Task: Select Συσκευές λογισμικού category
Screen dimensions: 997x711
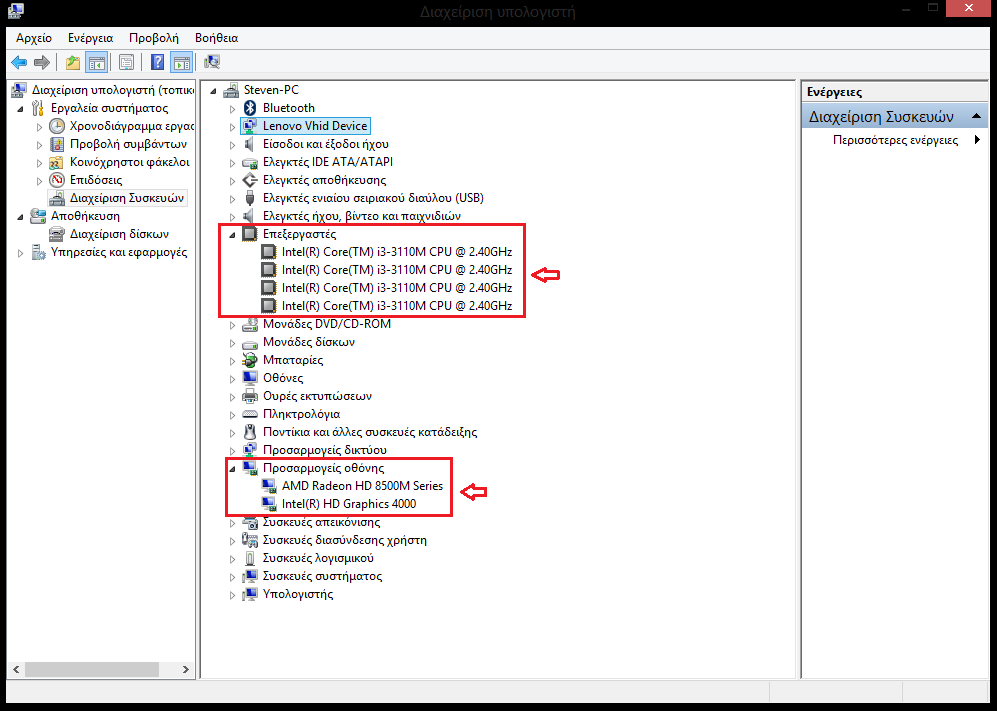Action: coord(318,558)
